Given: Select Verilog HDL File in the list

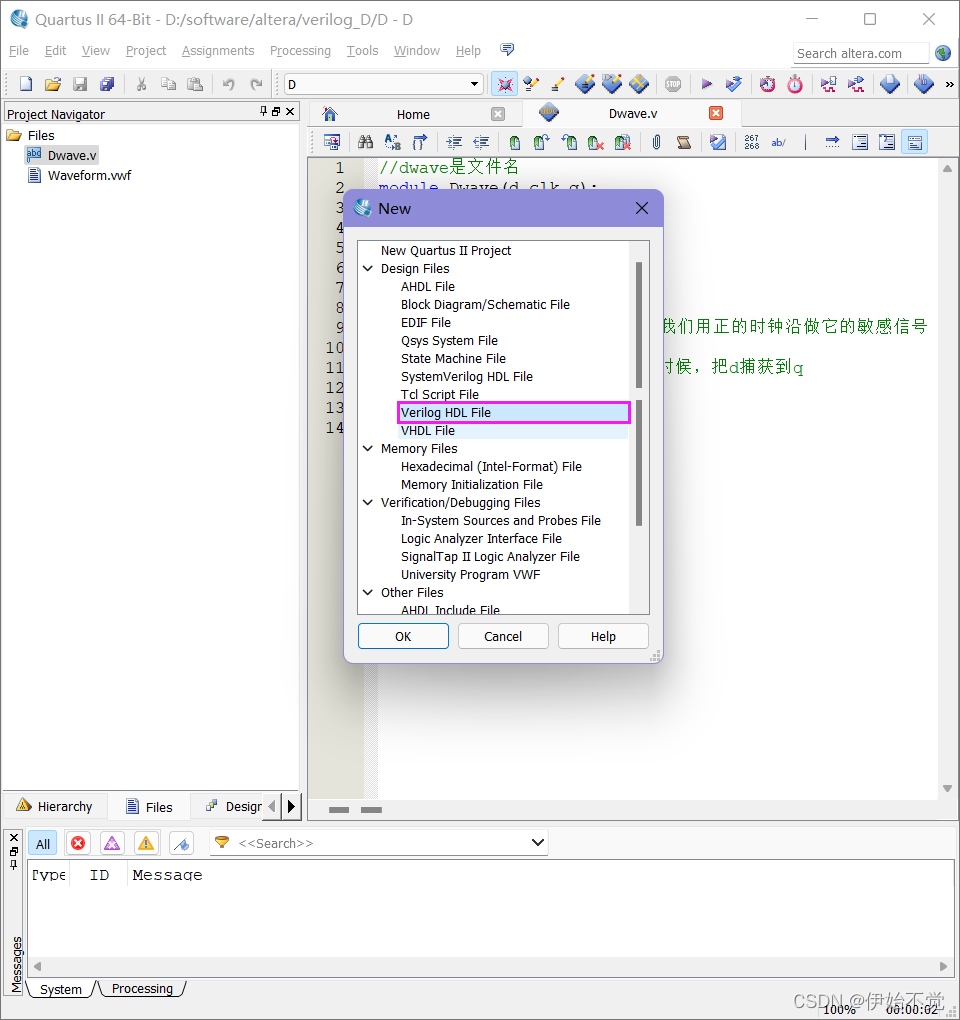Looking at the screenshot, I should [x=514, y=412].
